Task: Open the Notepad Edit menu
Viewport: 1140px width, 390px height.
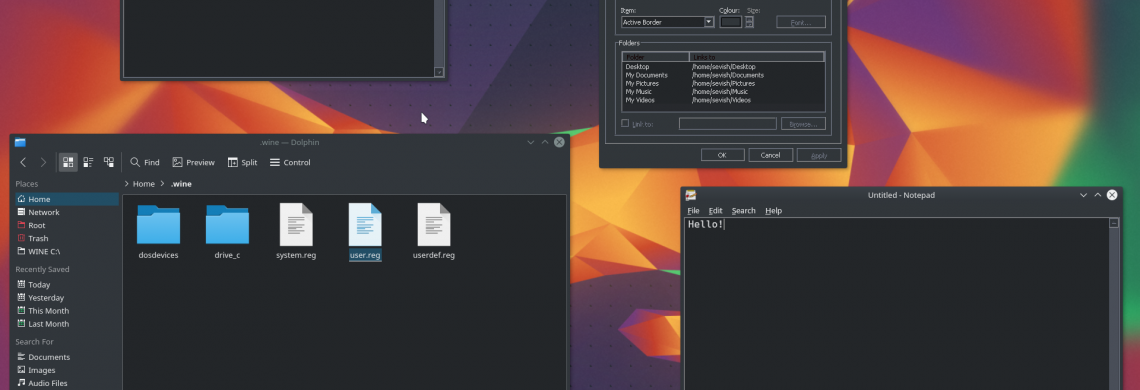Action: pos(715,211)
